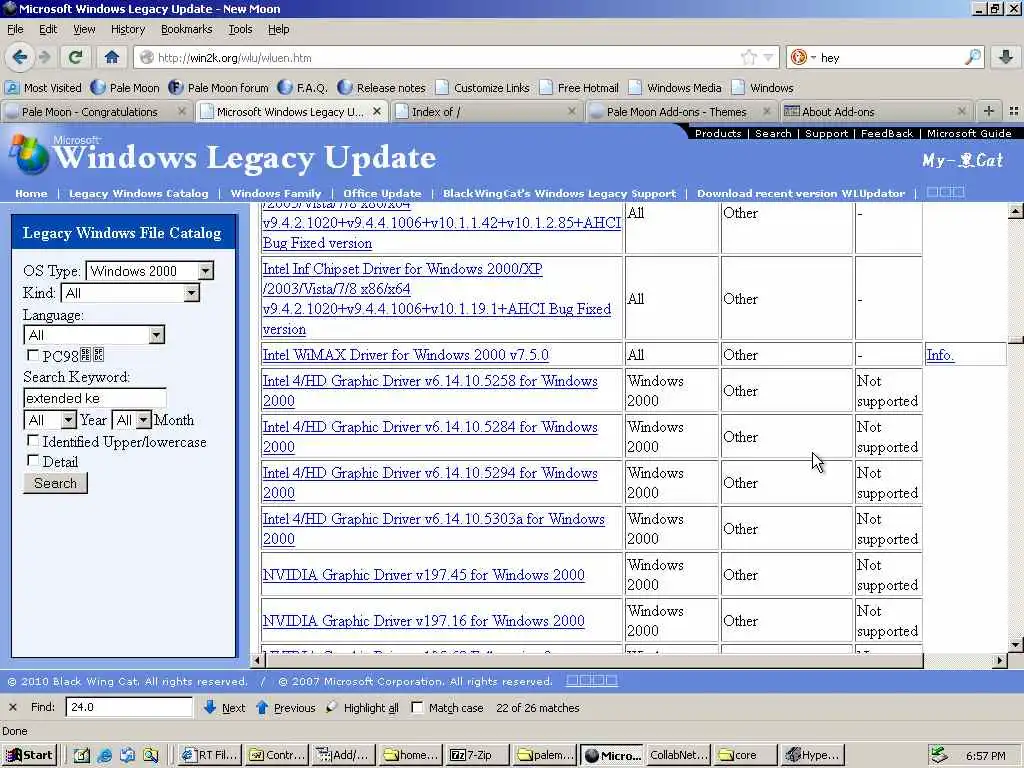The image size is (1024, 768).
Task: Switch to 7-Zip taskbar window
Action: coord(476,755)
